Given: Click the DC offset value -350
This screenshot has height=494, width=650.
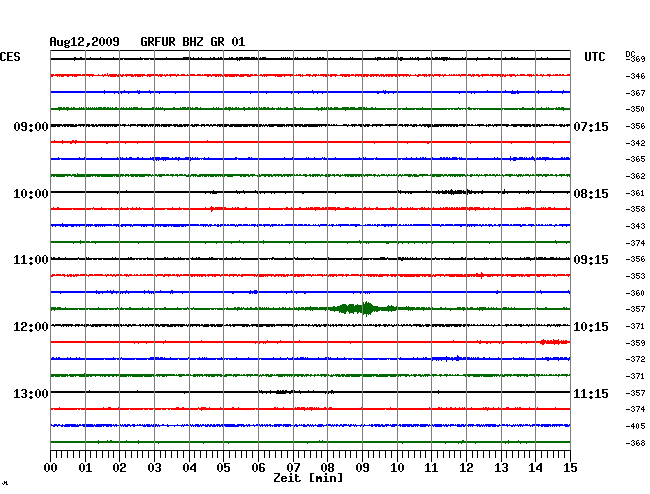Looking at the screenshot, I should pos(635,109).
